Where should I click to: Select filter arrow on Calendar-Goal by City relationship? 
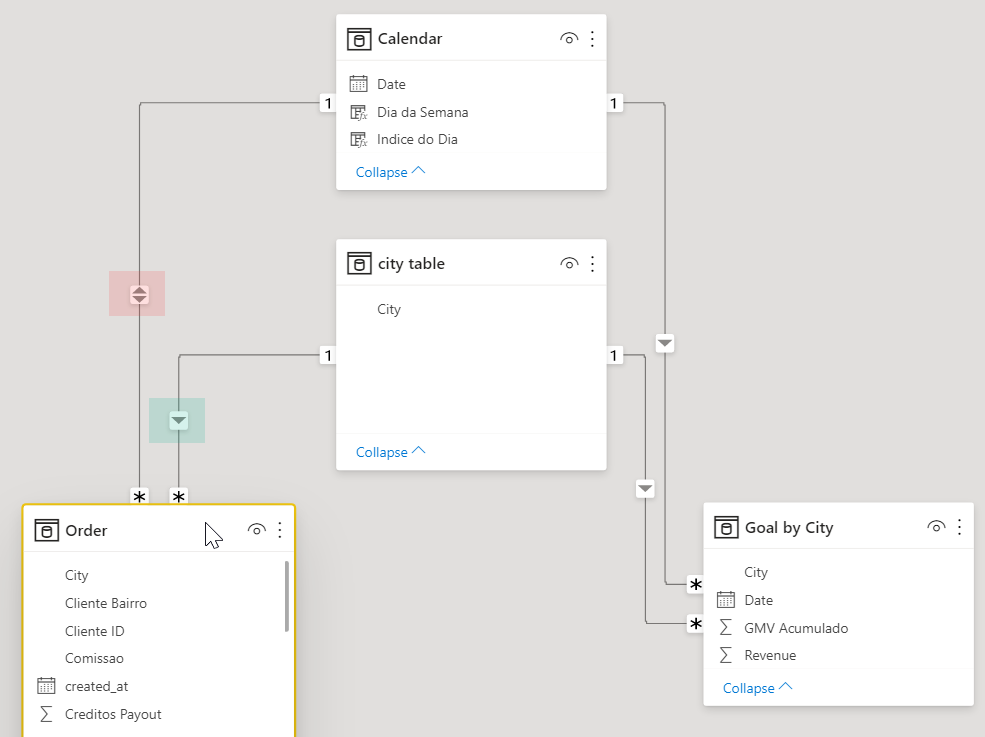tap(665, 344)
